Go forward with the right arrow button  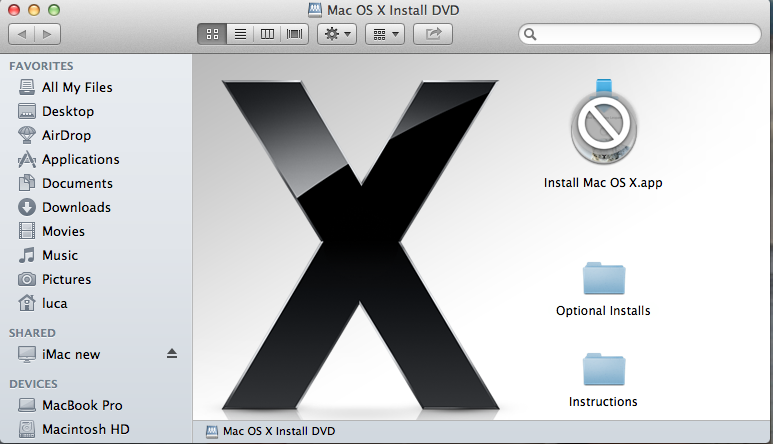pos(47,34)
